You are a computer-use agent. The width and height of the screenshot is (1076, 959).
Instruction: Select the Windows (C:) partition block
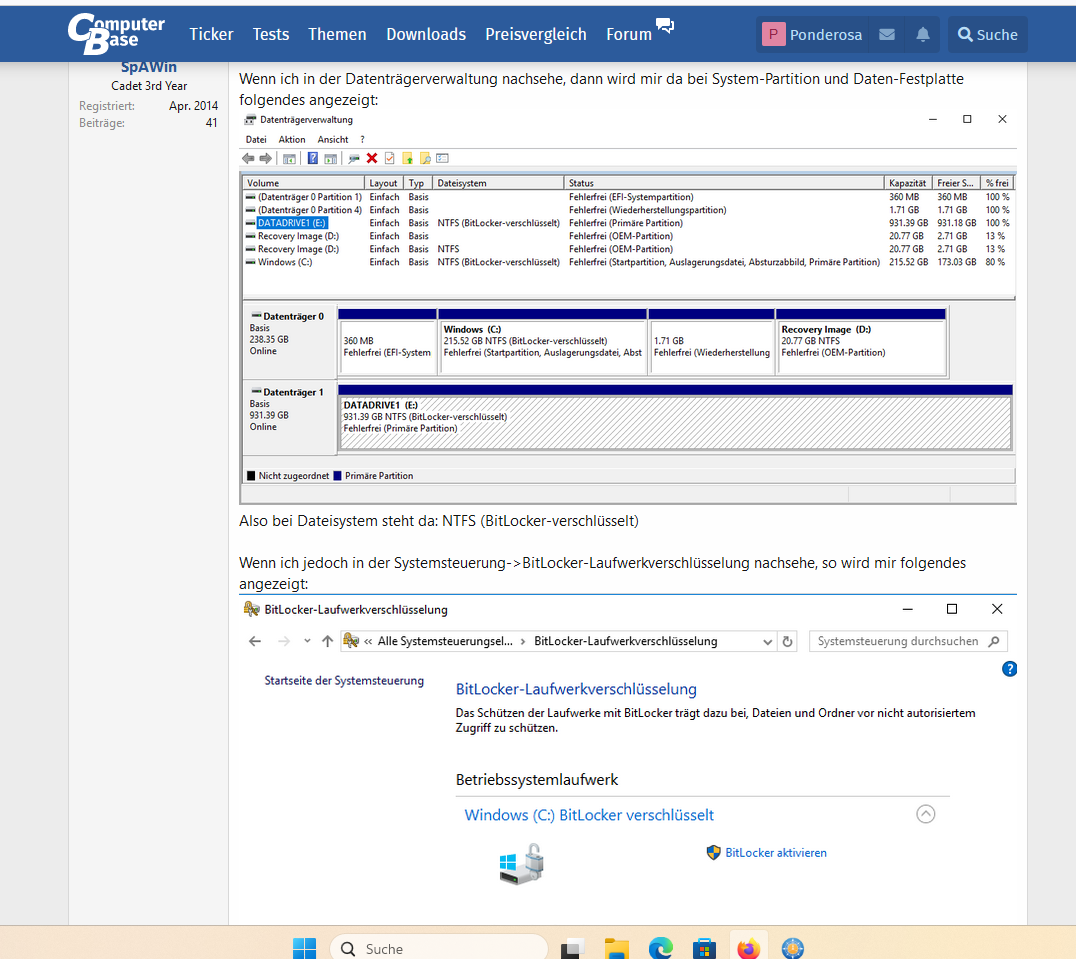(x=542, y=342)
